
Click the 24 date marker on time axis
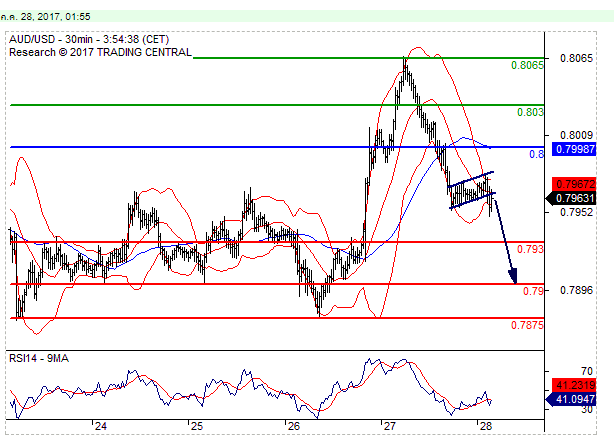101,426
